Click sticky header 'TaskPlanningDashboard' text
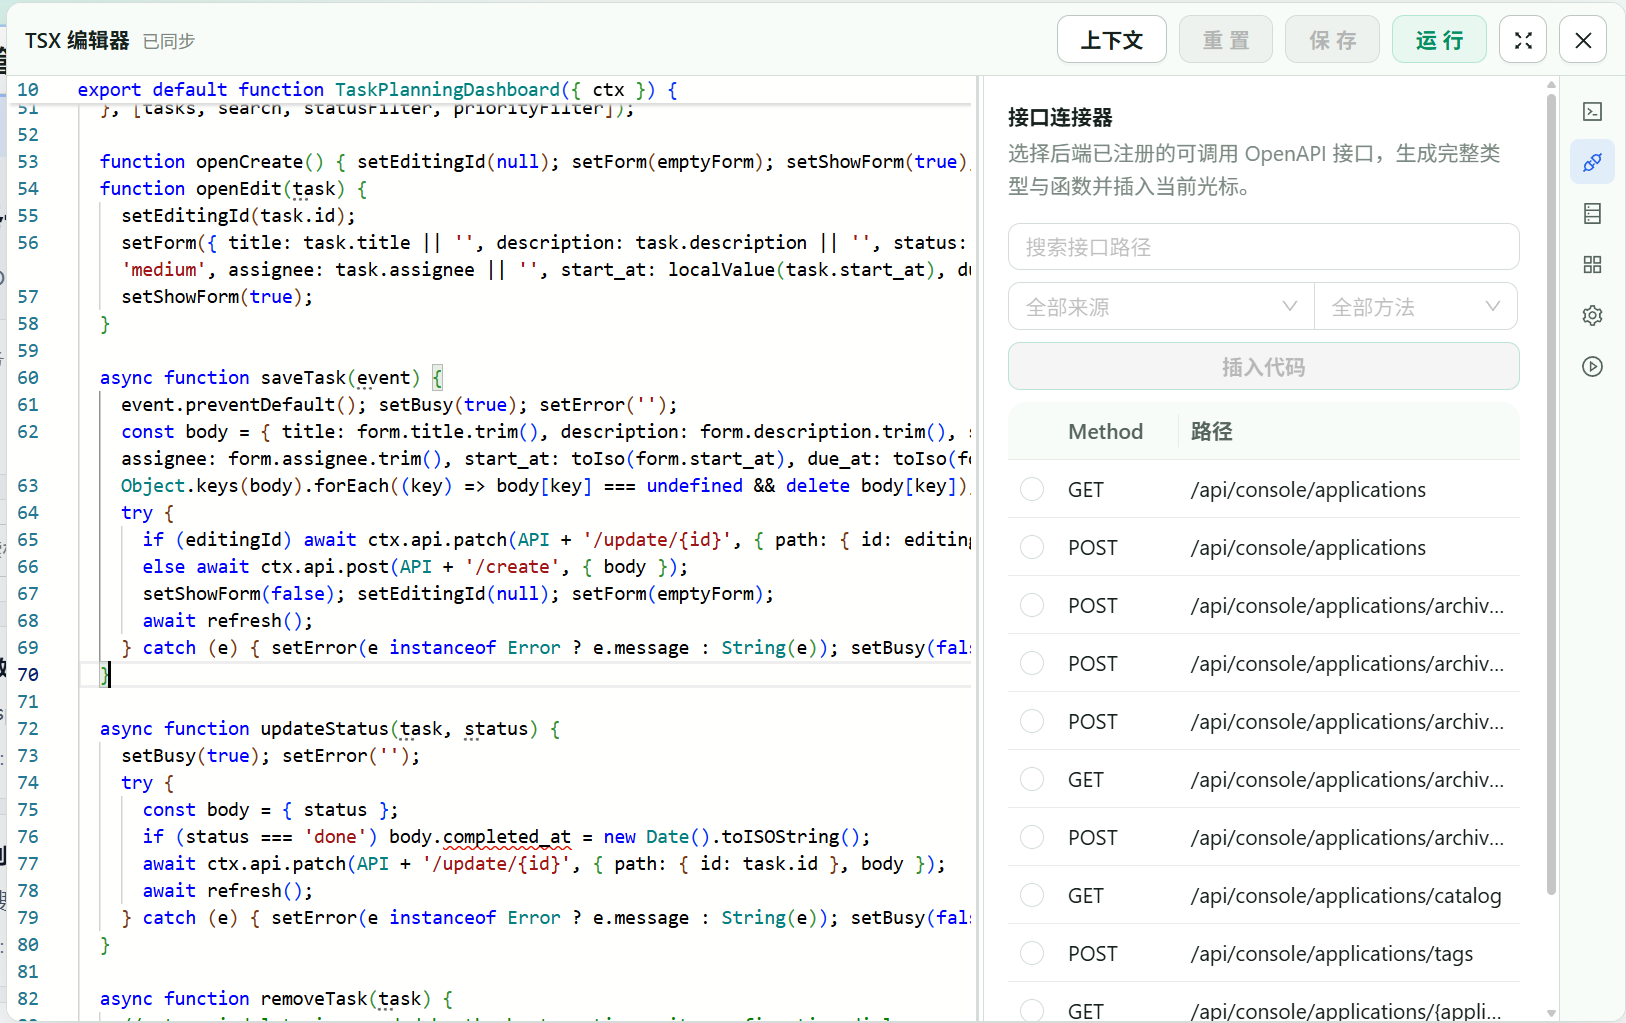Image resolution: width=1626 pixels, height=1023 pixels. pos(447,90)
